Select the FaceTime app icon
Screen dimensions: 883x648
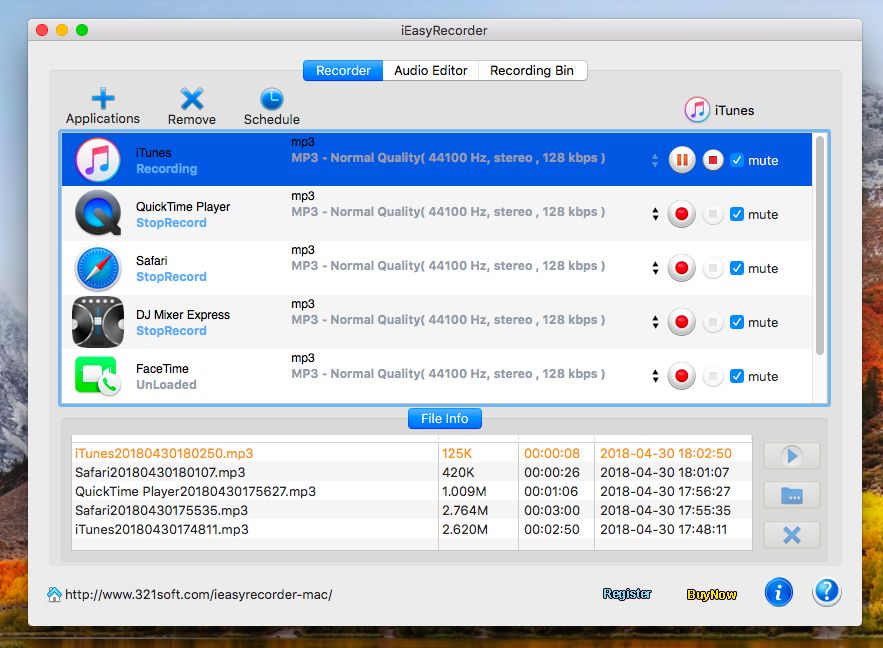tap(98, 376)
